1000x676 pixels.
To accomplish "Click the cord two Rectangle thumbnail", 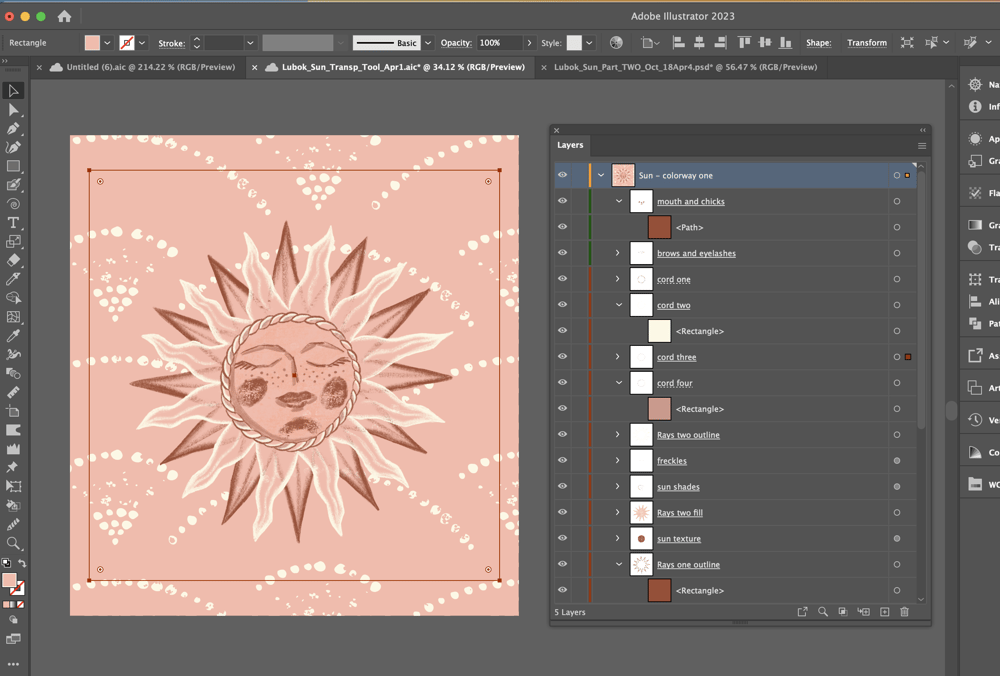I will [659, 331].
